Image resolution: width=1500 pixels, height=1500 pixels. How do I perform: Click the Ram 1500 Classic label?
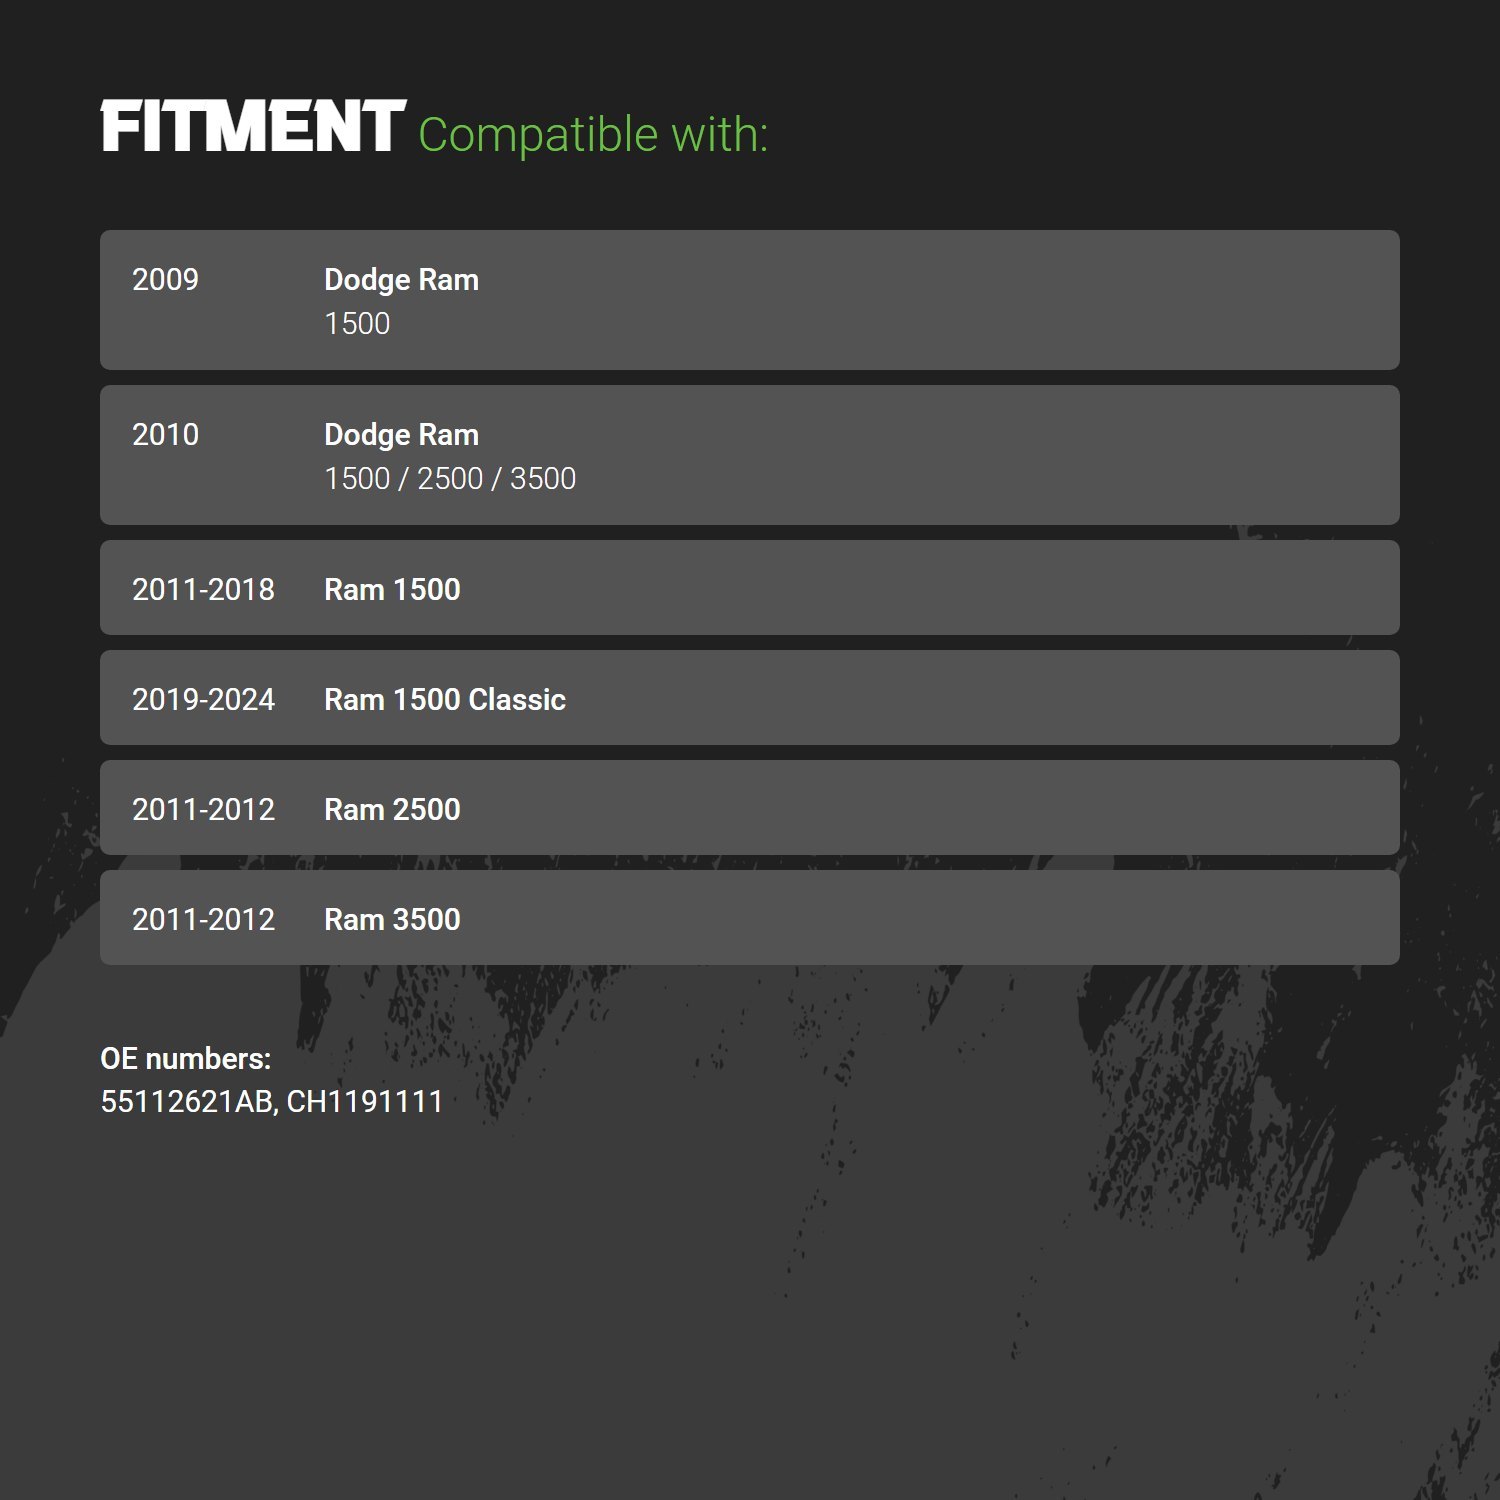[445, 700]
